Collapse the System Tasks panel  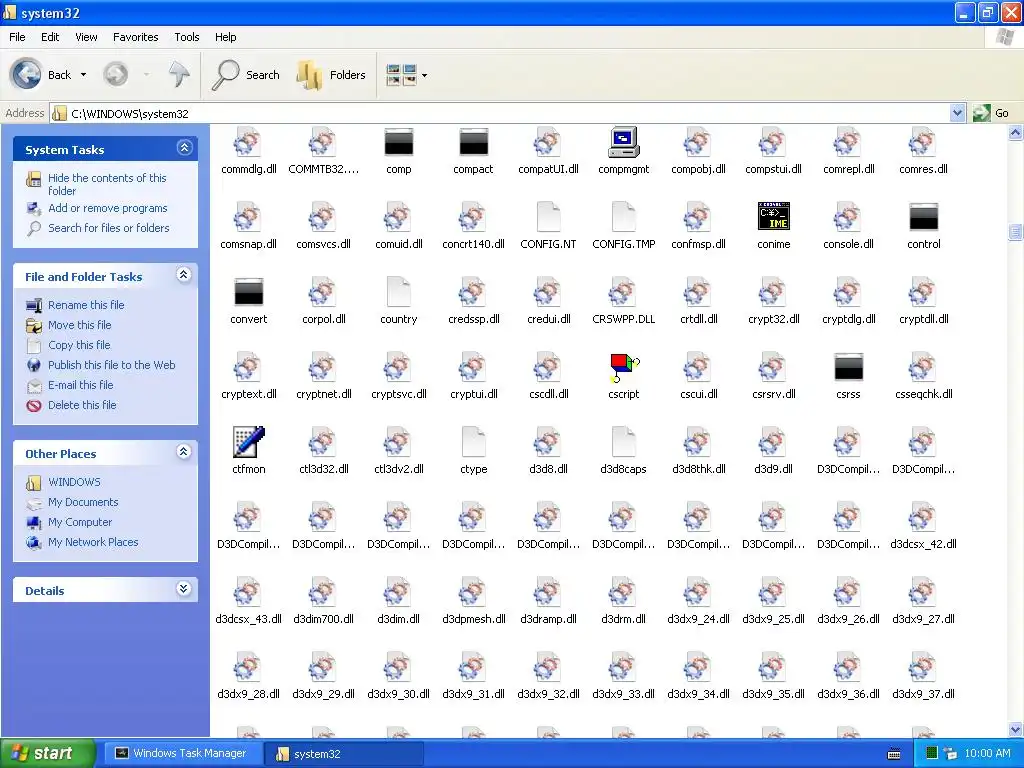click(x=184, y=148)
